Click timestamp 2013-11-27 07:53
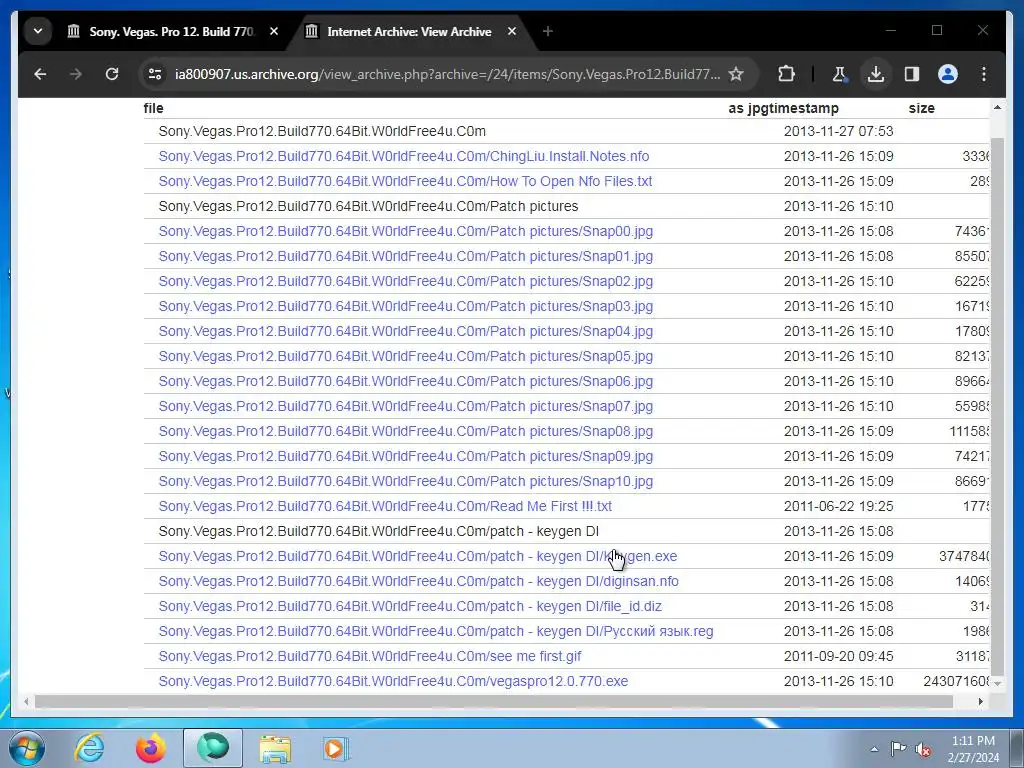1024x768 pixels. click(x=839, y=131)
